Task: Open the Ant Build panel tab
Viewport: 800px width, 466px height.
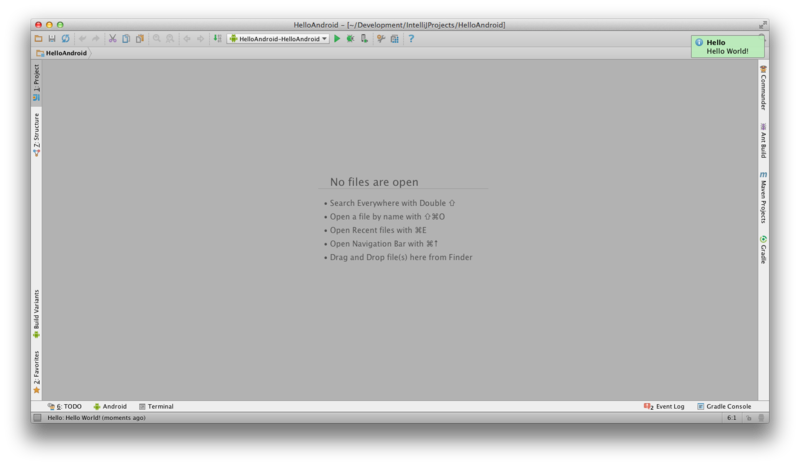Action: click(763, 140)
